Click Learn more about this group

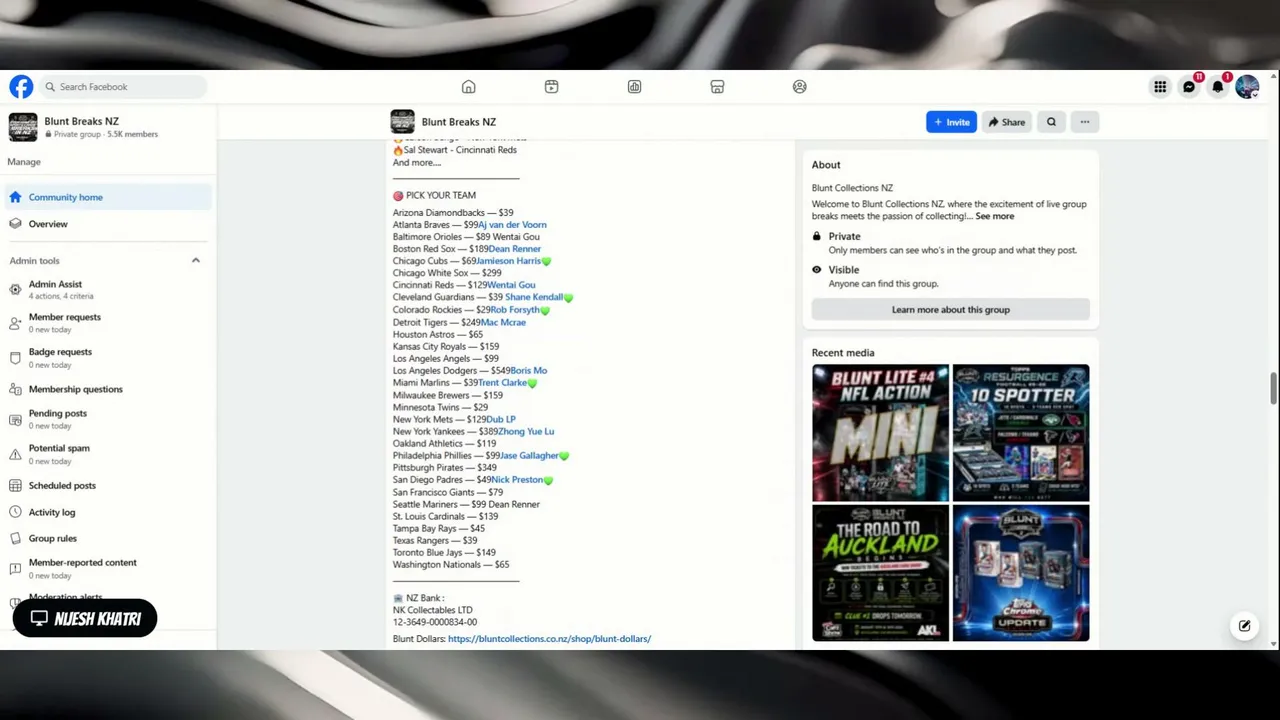coord(951,310)
